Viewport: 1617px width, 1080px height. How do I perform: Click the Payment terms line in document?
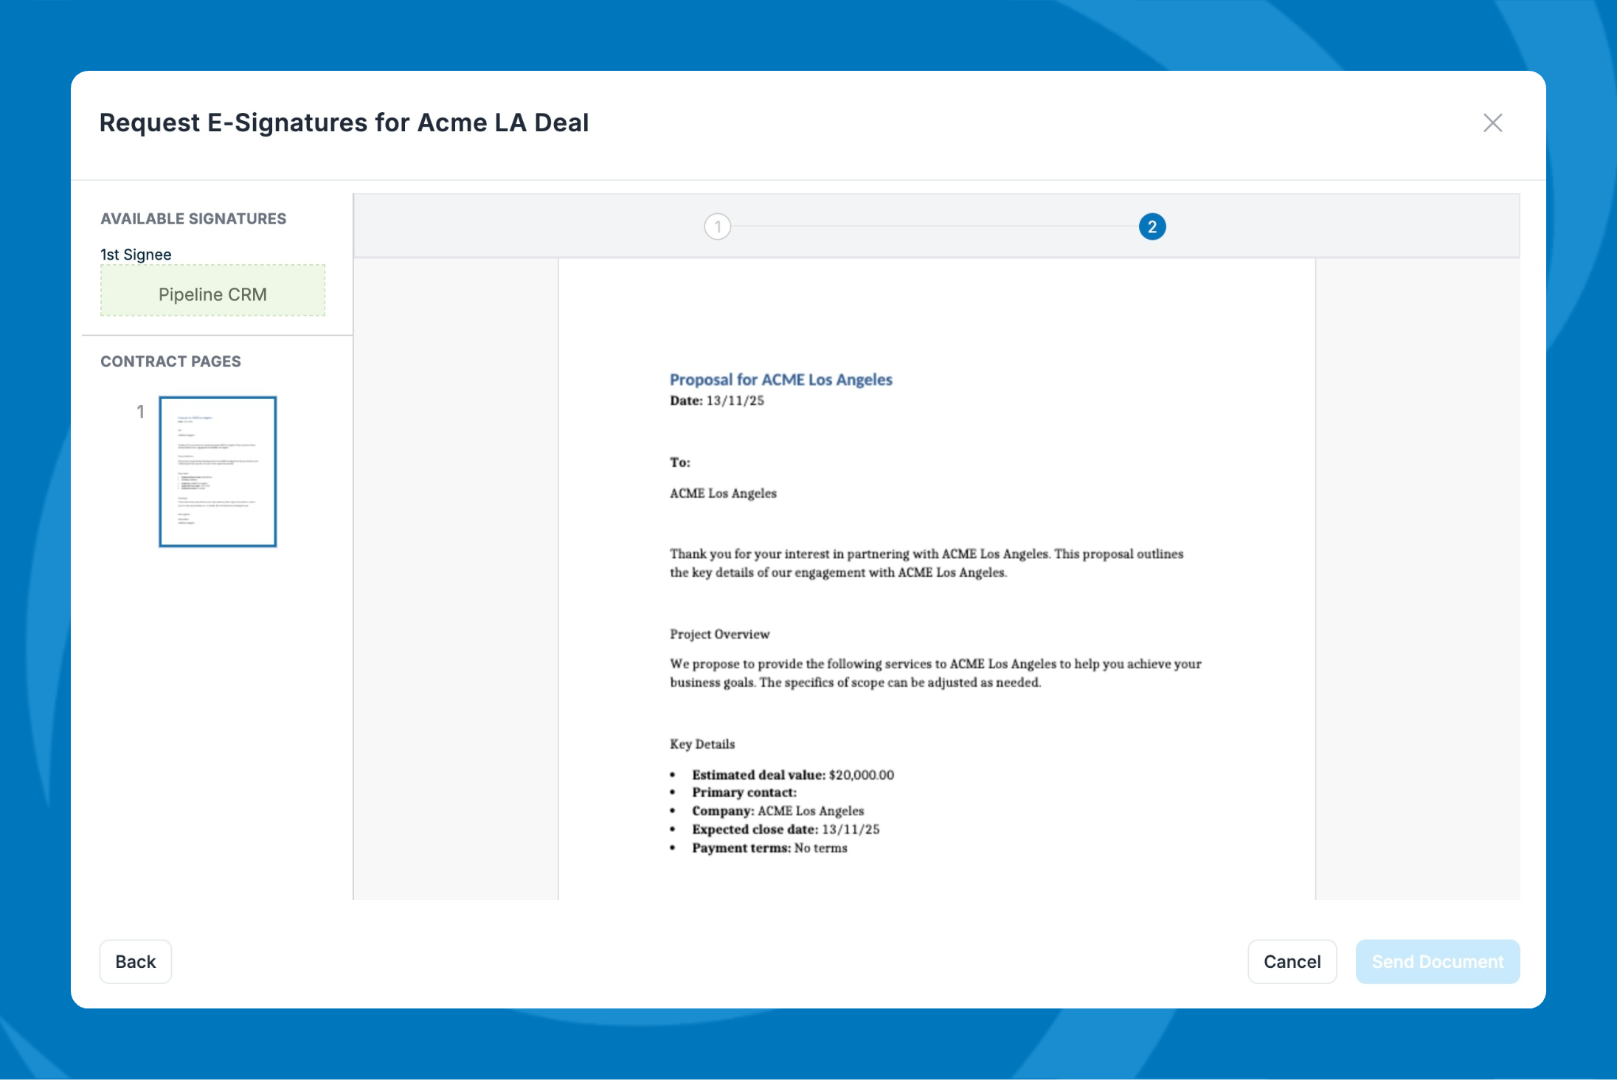click(x=769, y=848)
